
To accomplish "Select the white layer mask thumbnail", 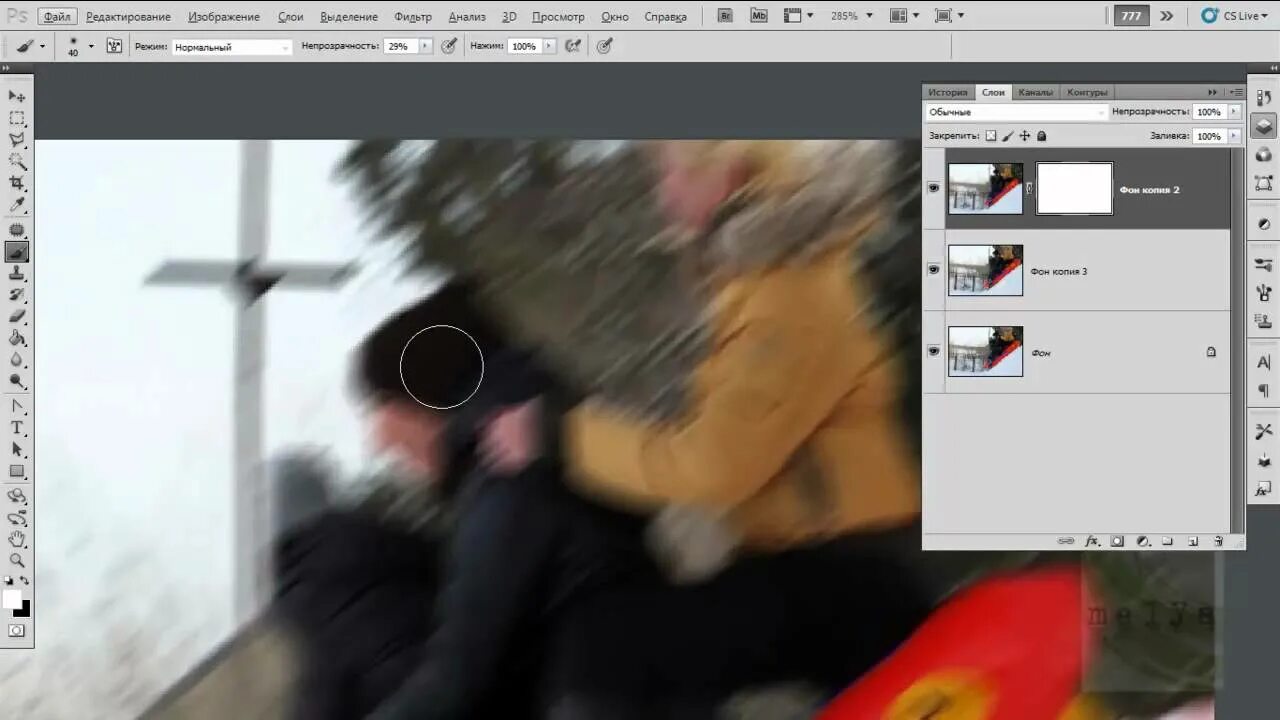I will pos(1074,188).
